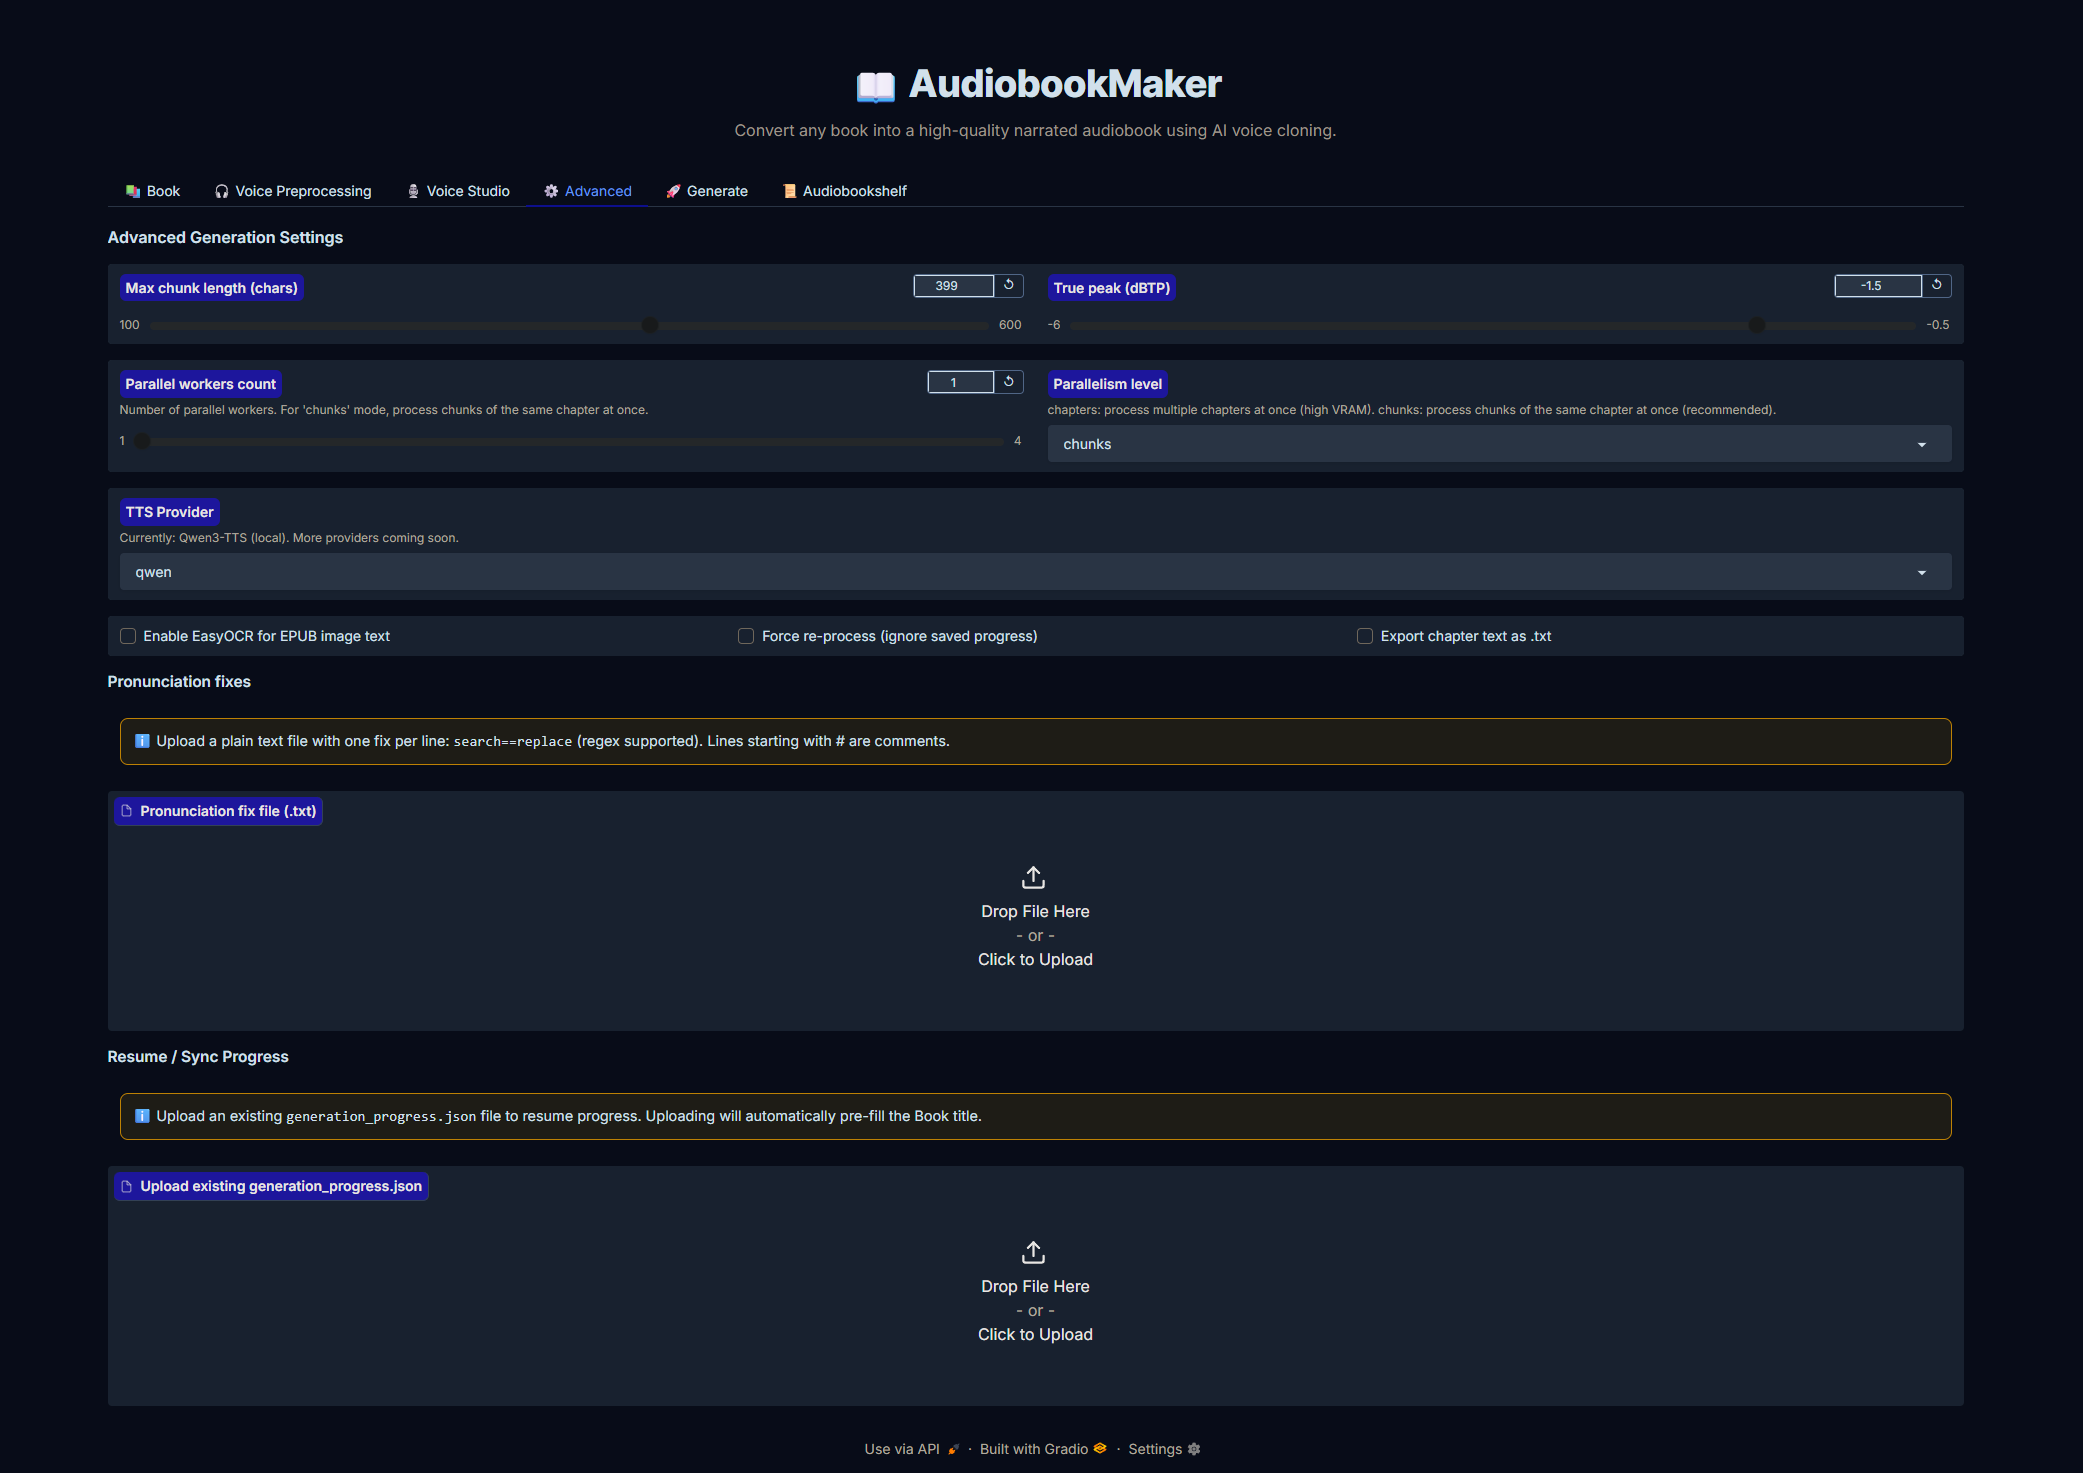This screenshot has width=2083, height=1473.
Task: Click the True peak dBTP slider handle
Action: coord(1757,325)
